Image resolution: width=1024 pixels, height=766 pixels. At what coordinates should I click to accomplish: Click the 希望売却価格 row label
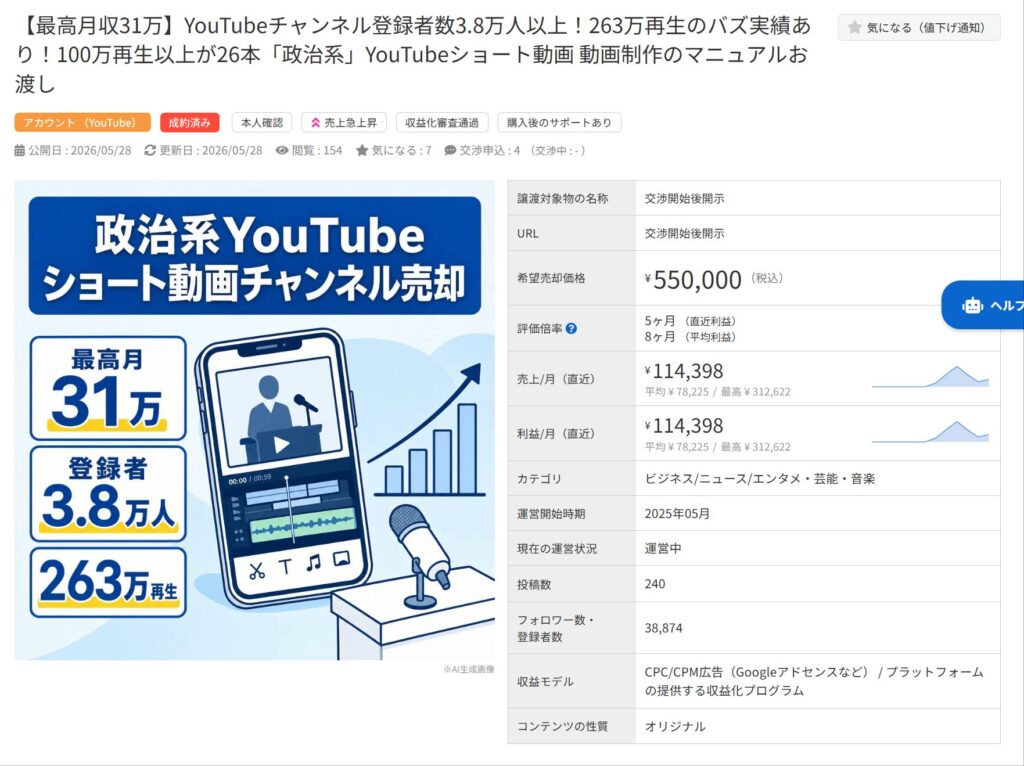[551, 278]
